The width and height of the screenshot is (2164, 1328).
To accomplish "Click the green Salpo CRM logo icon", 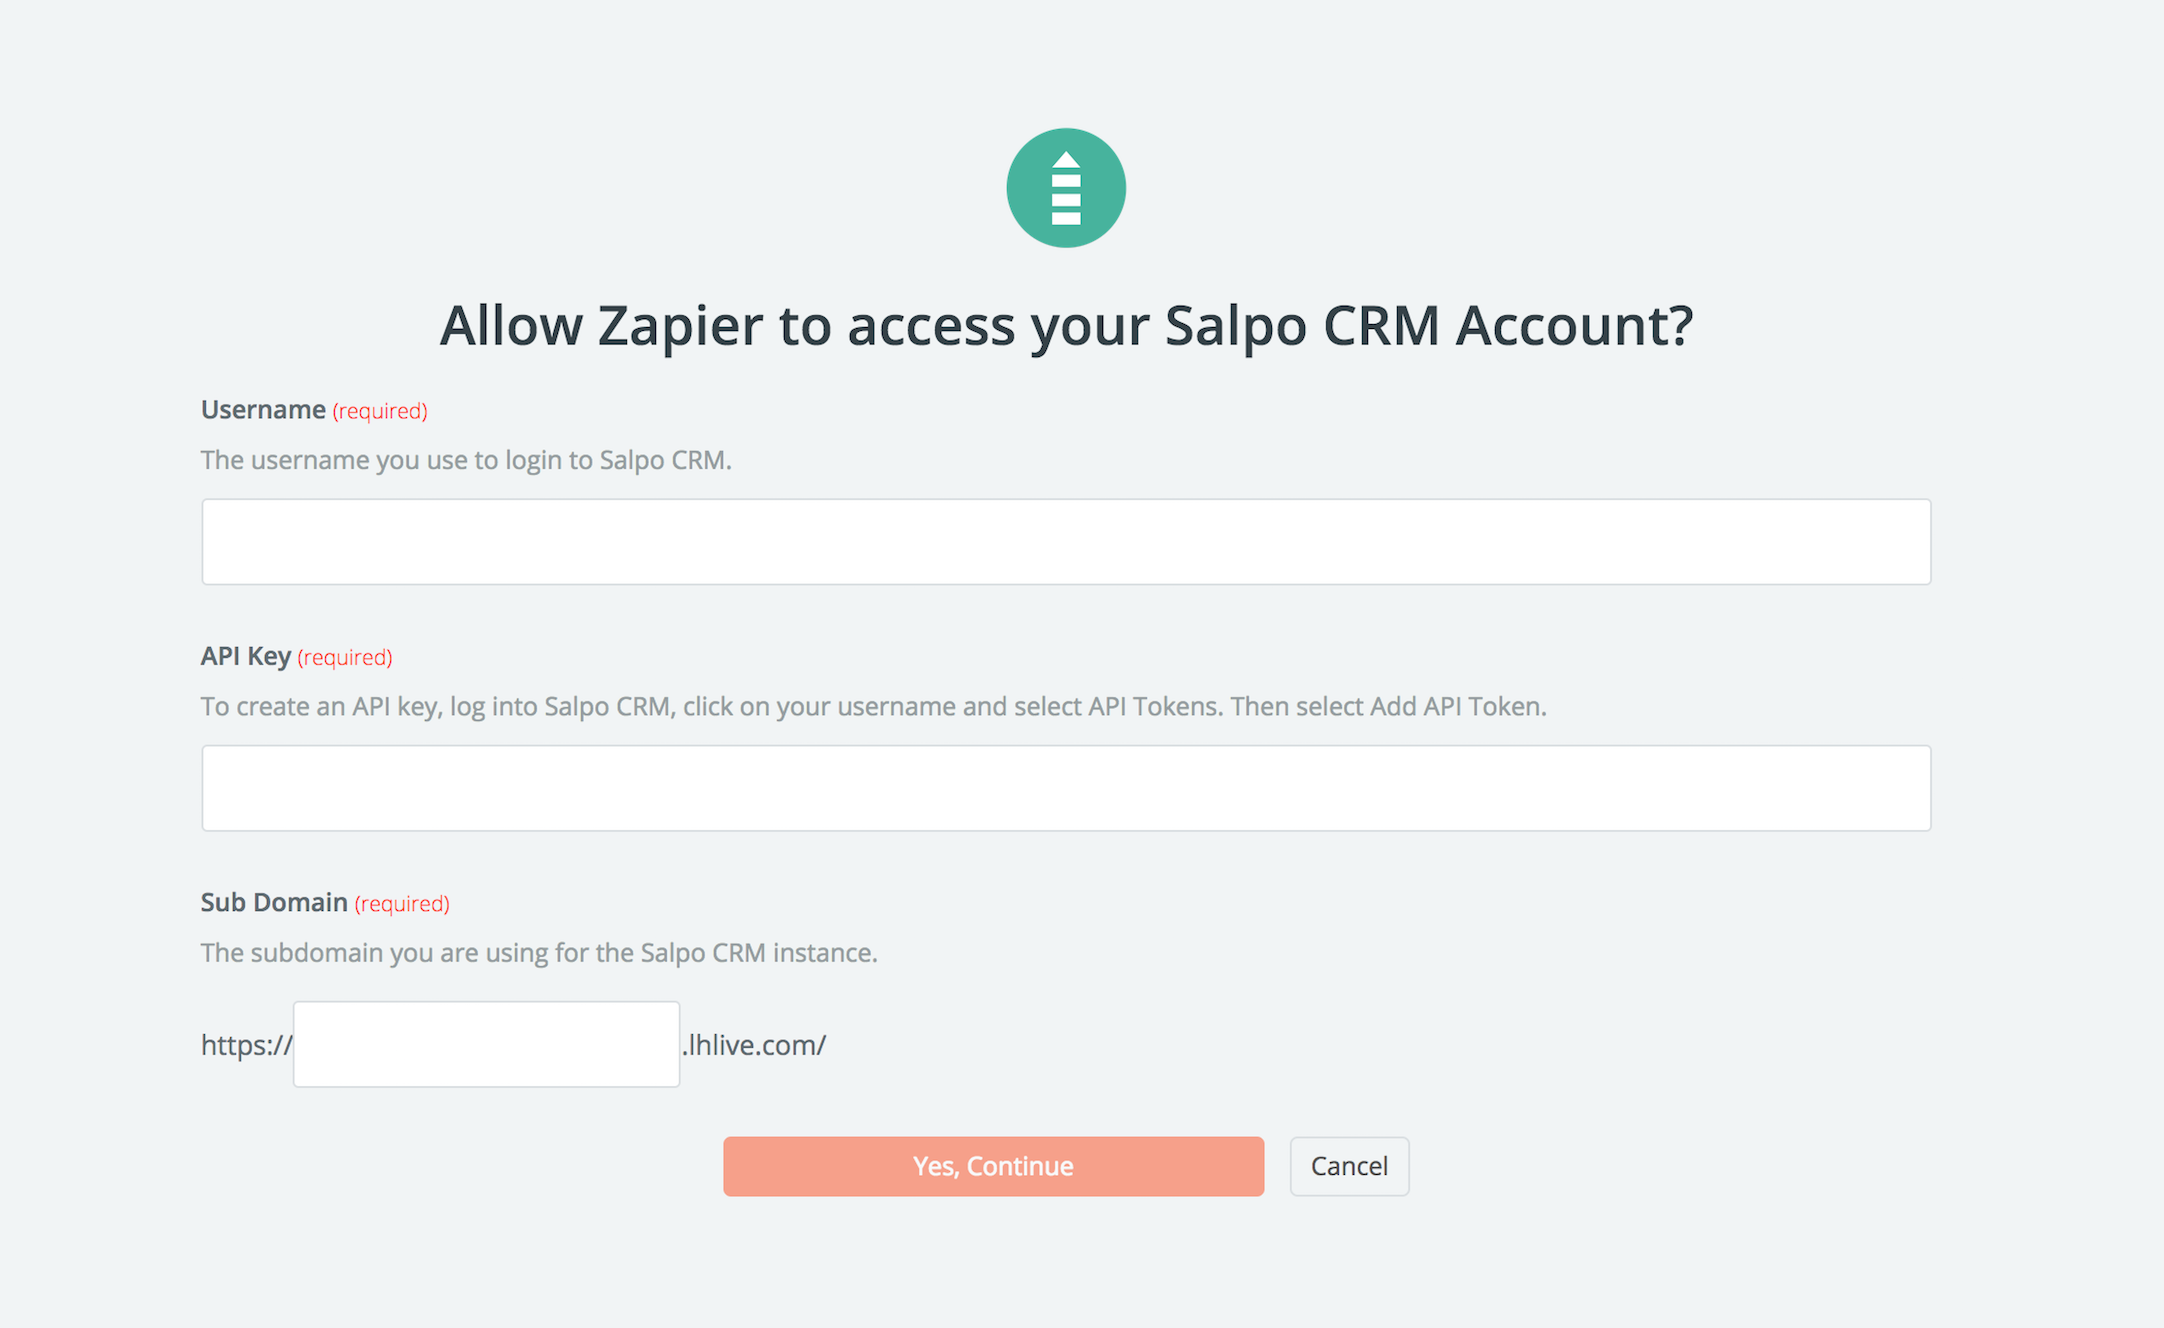I will click(x=1066, y=188).
